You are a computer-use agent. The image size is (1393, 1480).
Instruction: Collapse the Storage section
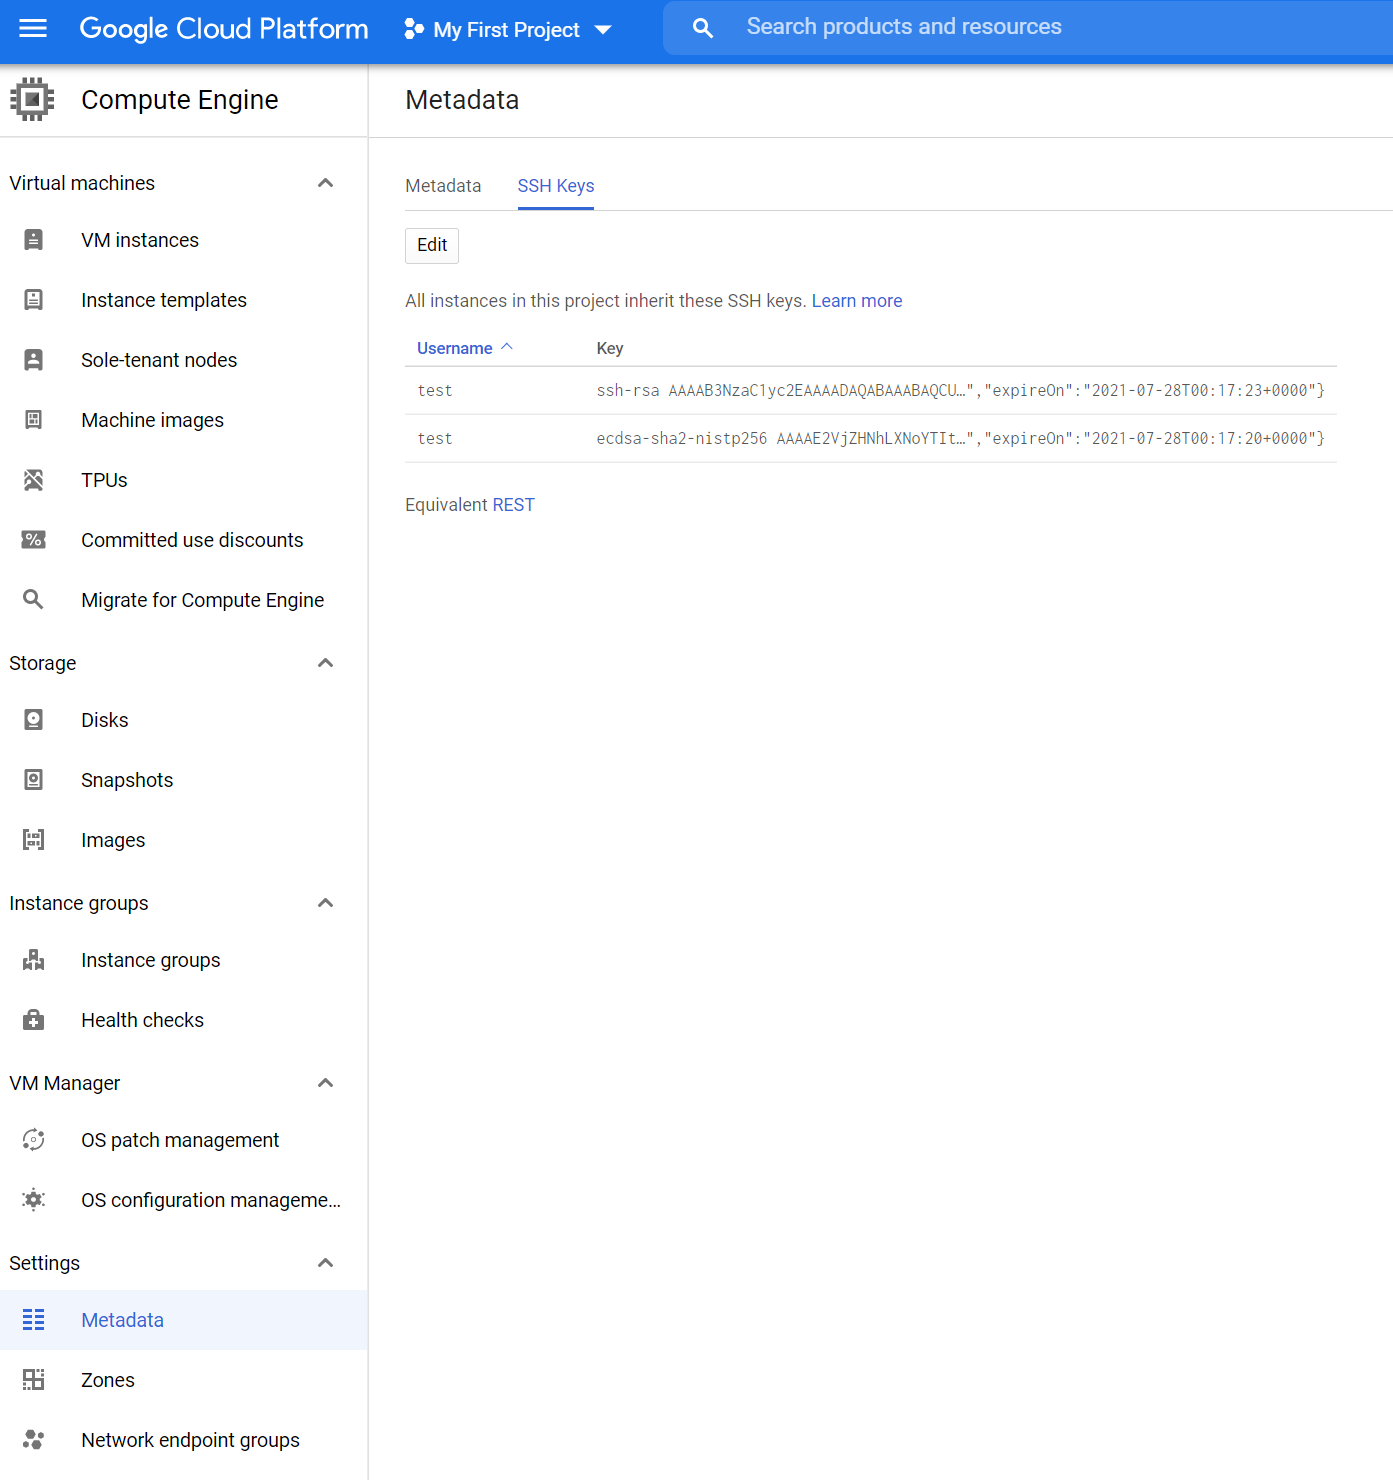325,663
